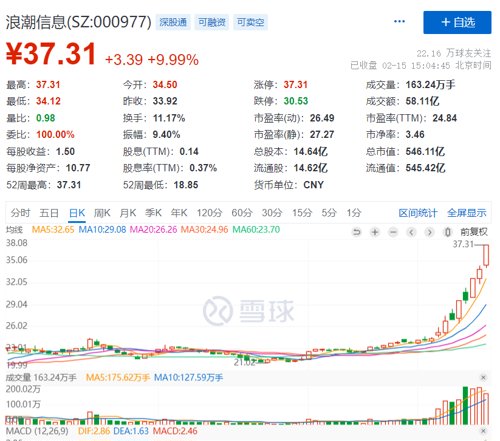
Task: Click the stock title 浪潮信息(SZ:000977)
Action: click(x=79, y=22)
